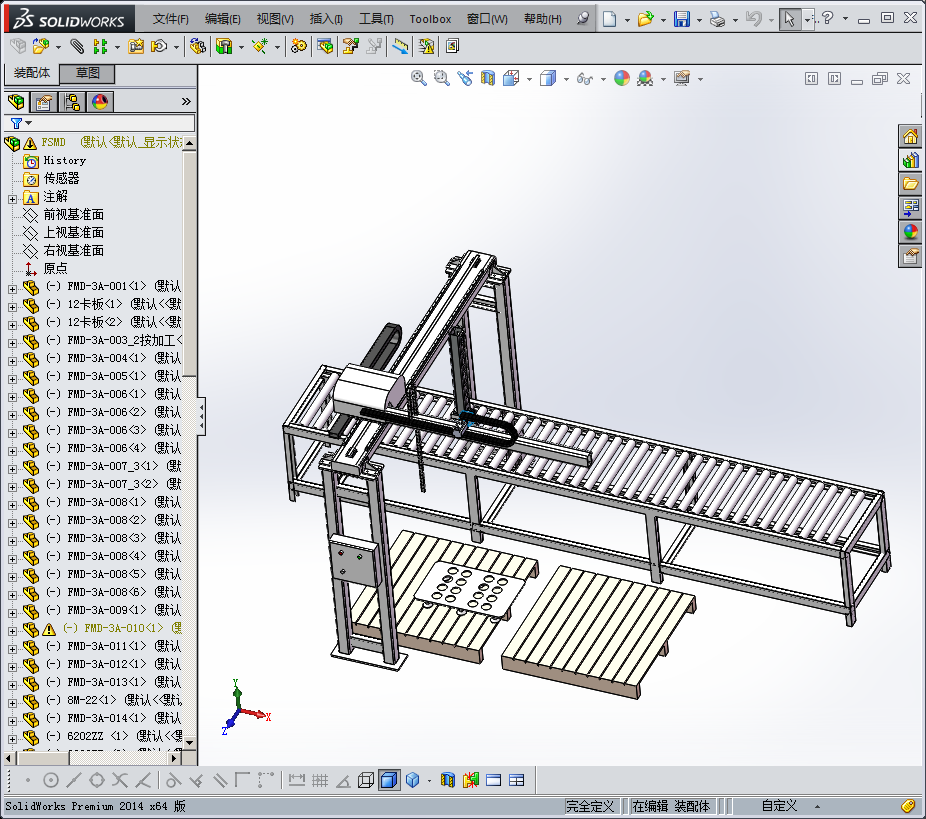The width and height of the screenshot is (926, 819).
Task: Click the Apply Scene color ball icon
Action: [645, 78]
